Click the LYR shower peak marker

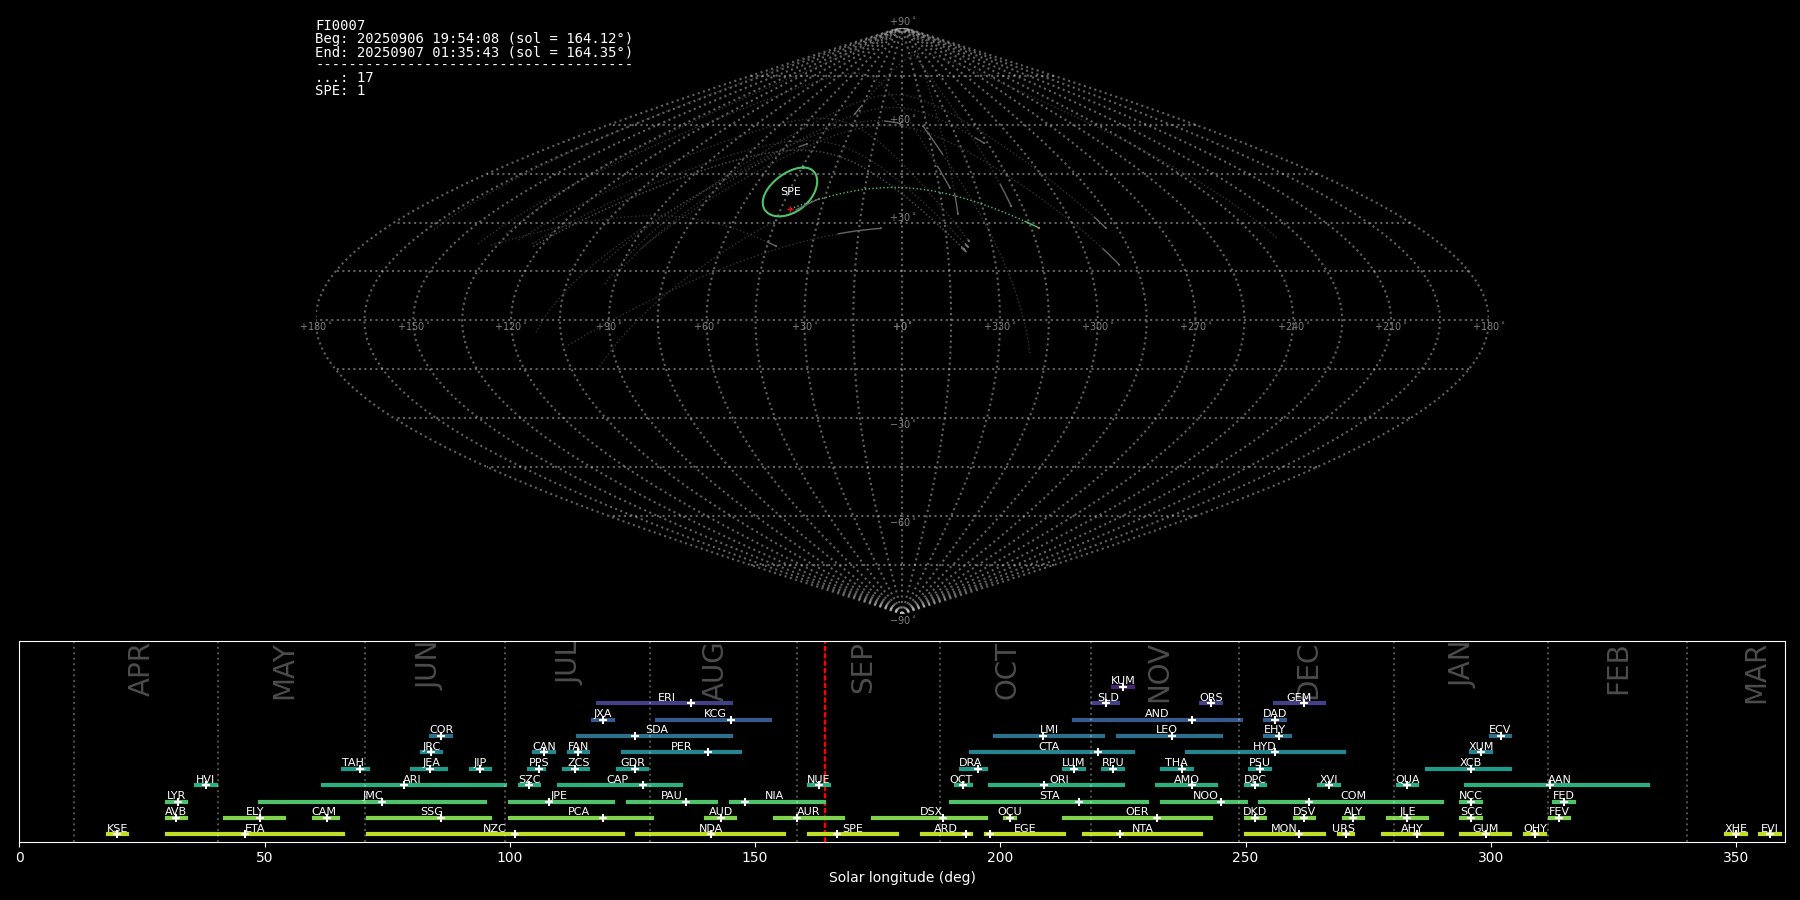178,802
